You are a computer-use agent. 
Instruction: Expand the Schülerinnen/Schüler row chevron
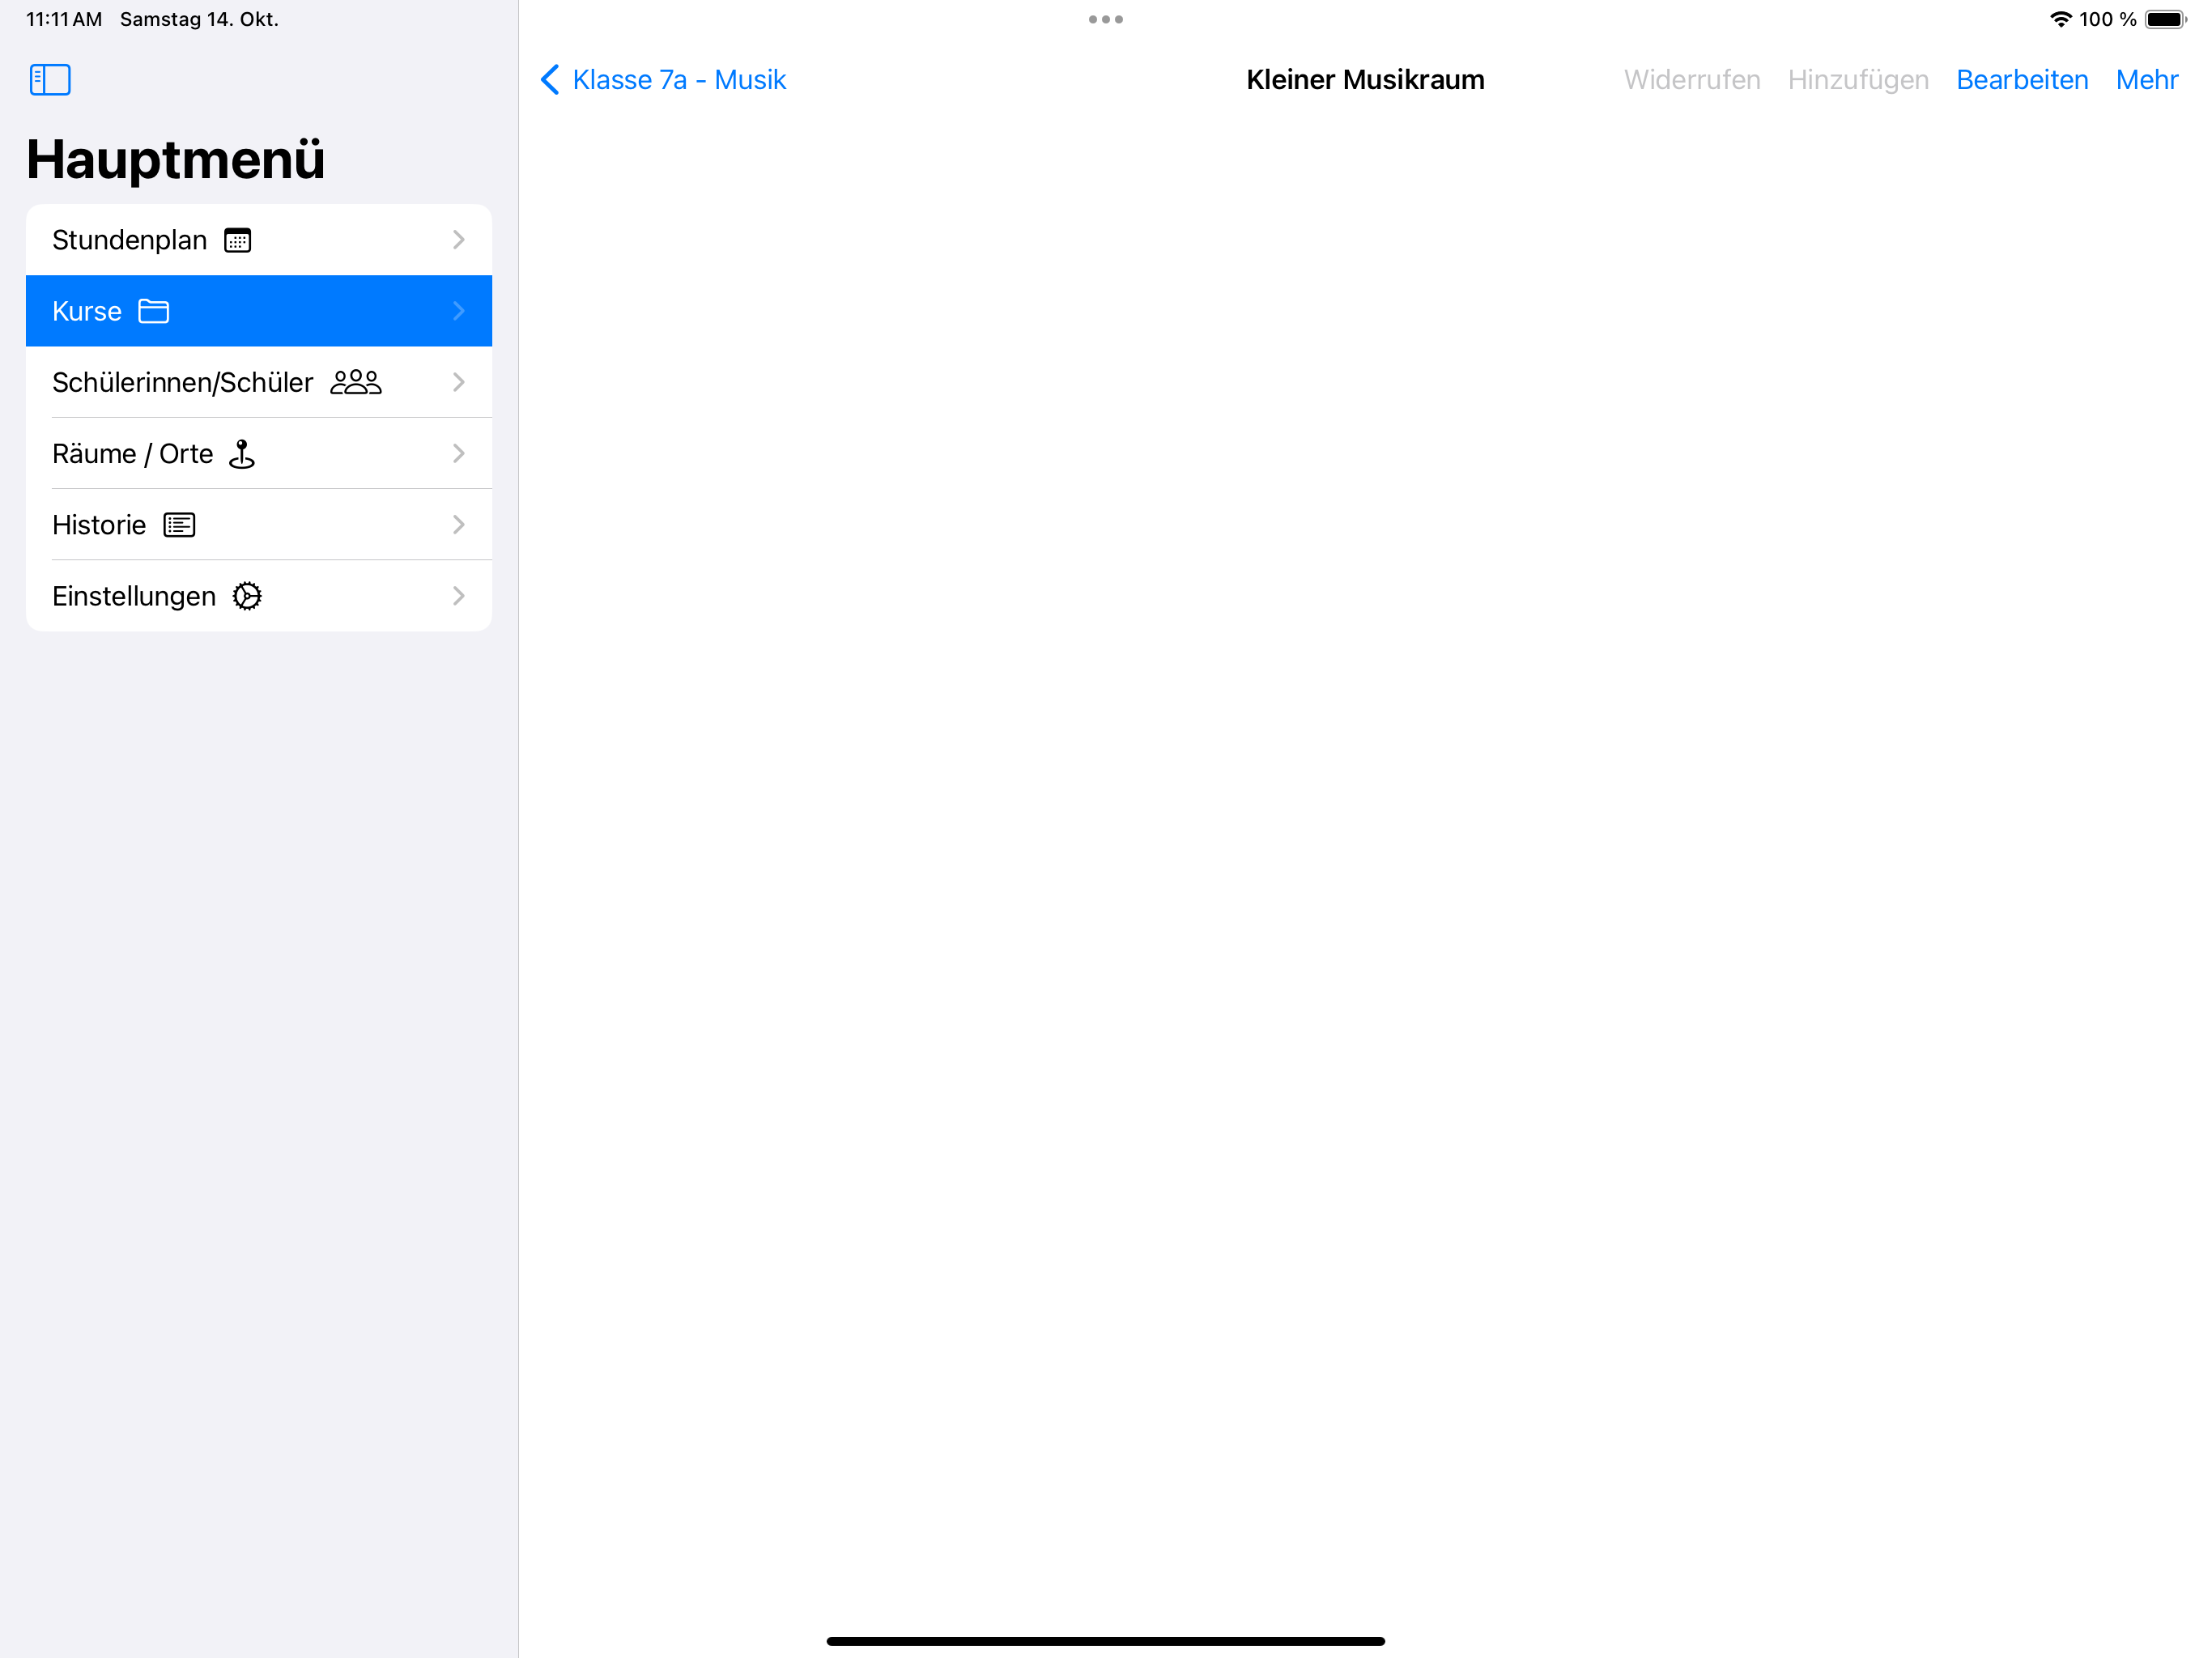pyautogui.click(x=459, y=382)
